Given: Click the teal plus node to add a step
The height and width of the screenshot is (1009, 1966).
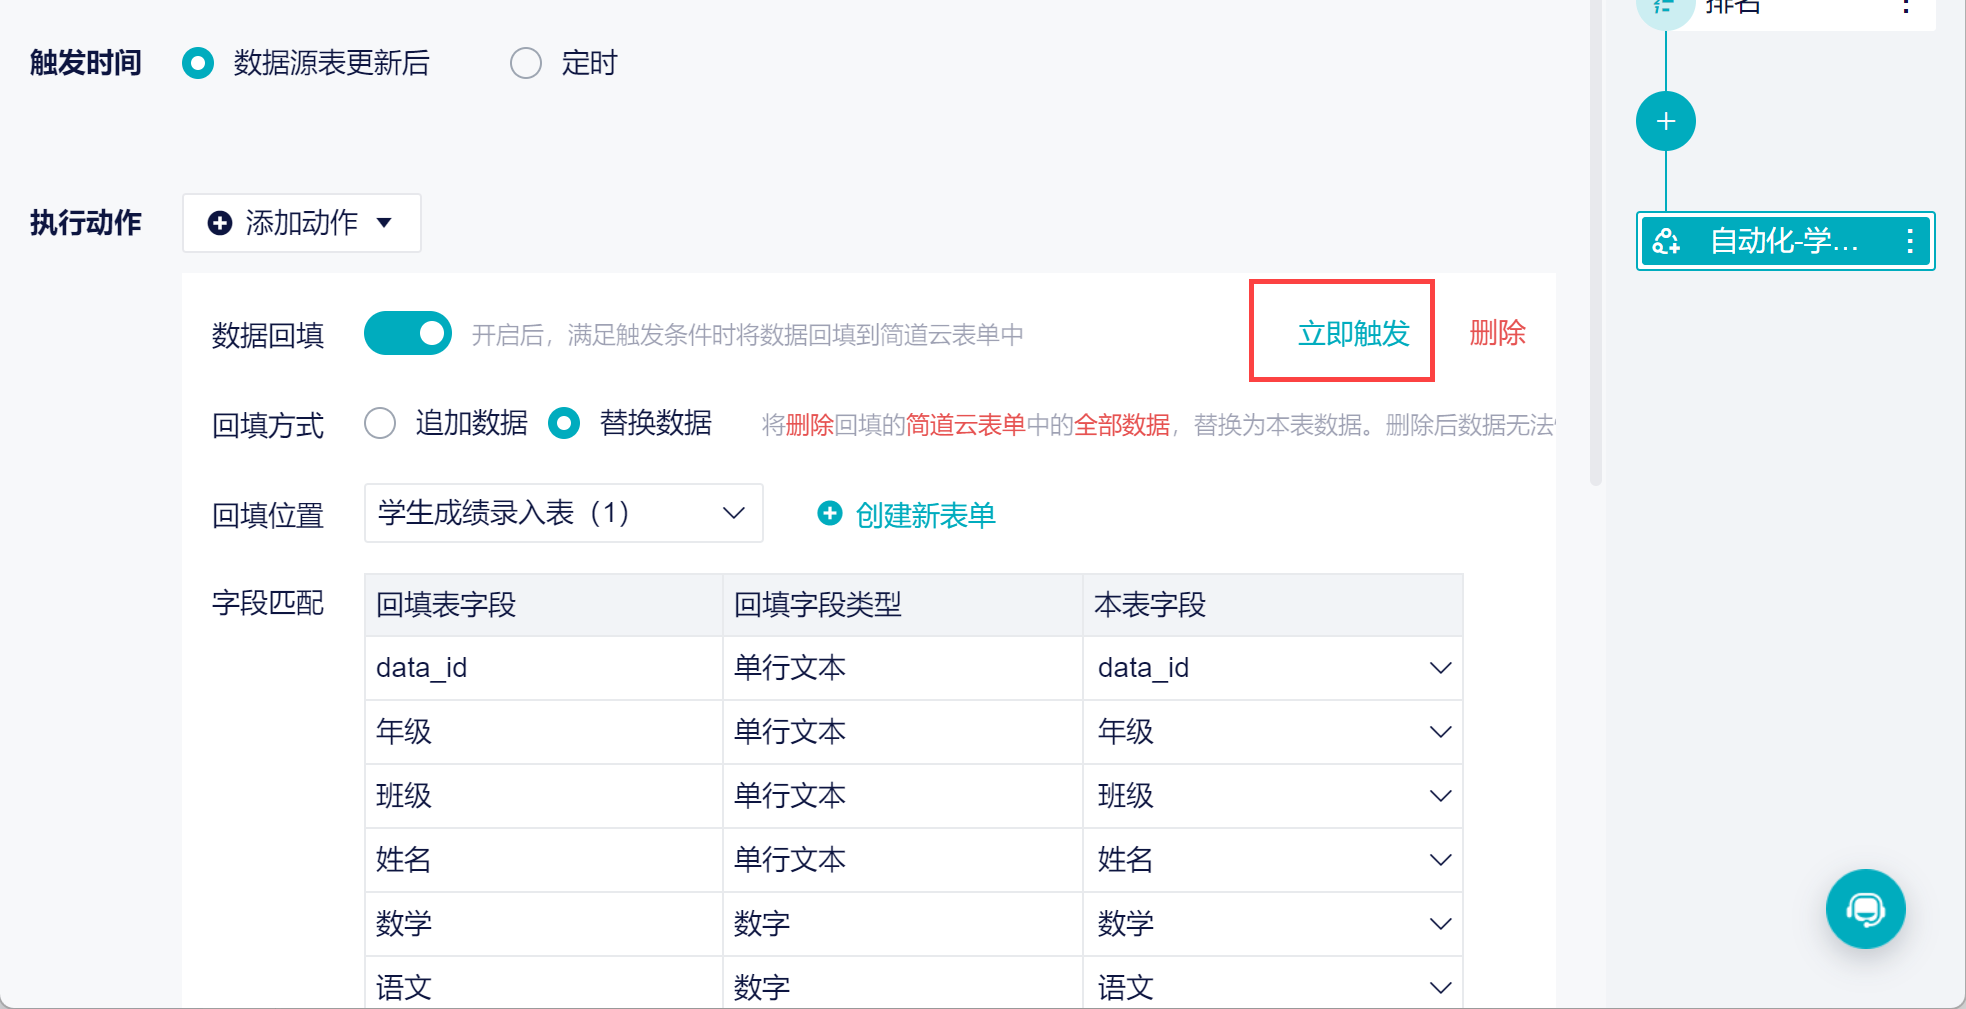Looking at the screenshot, I should [1665, 121].
